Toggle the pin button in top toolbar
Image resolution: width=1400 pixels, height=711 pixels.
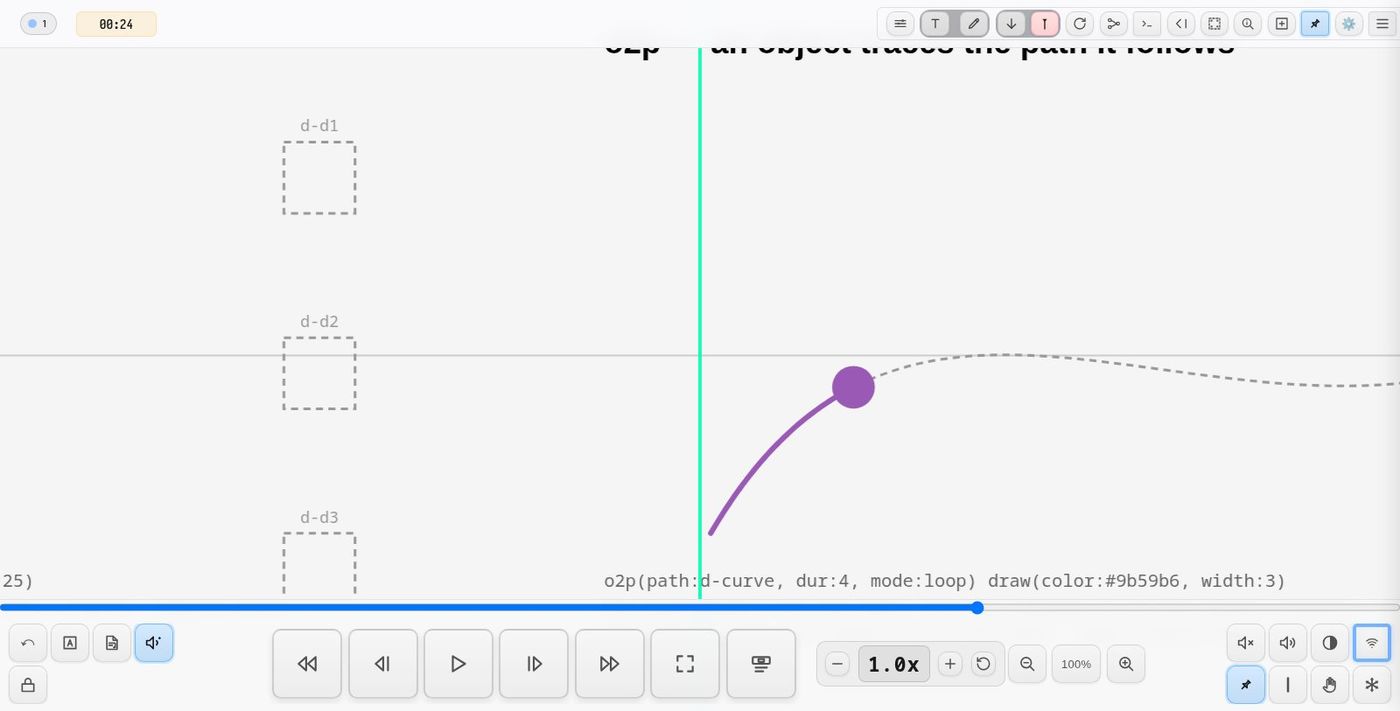[1315, 24]
